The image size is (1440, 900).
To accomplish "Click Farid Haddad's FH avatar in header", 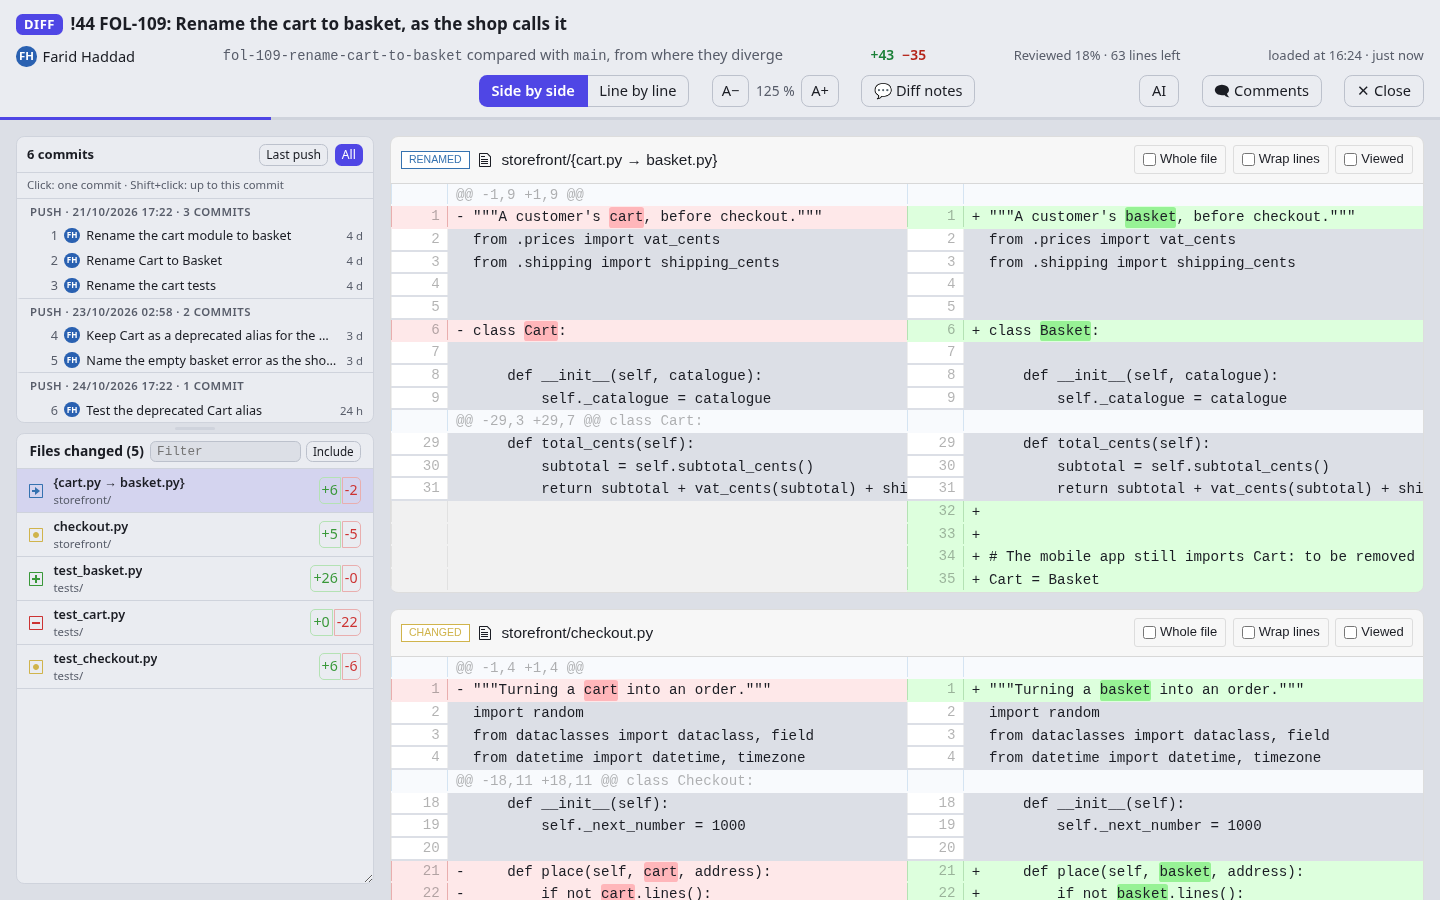I will coord(26,56).
